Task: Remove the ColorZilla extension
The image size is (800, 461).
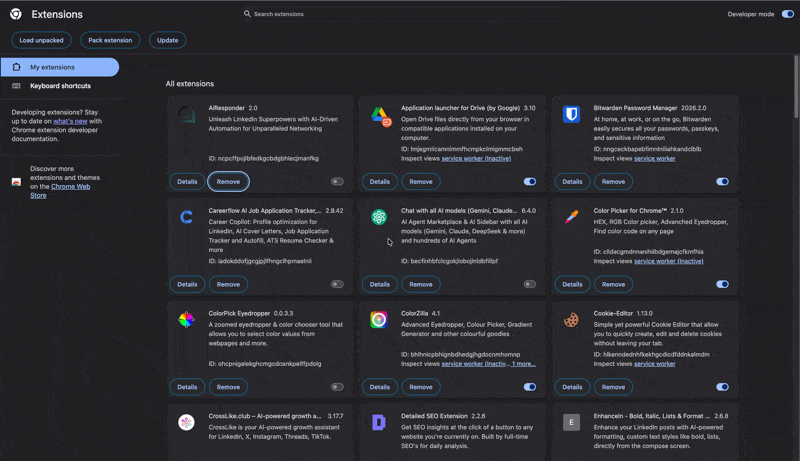Action: click(421, 387)
